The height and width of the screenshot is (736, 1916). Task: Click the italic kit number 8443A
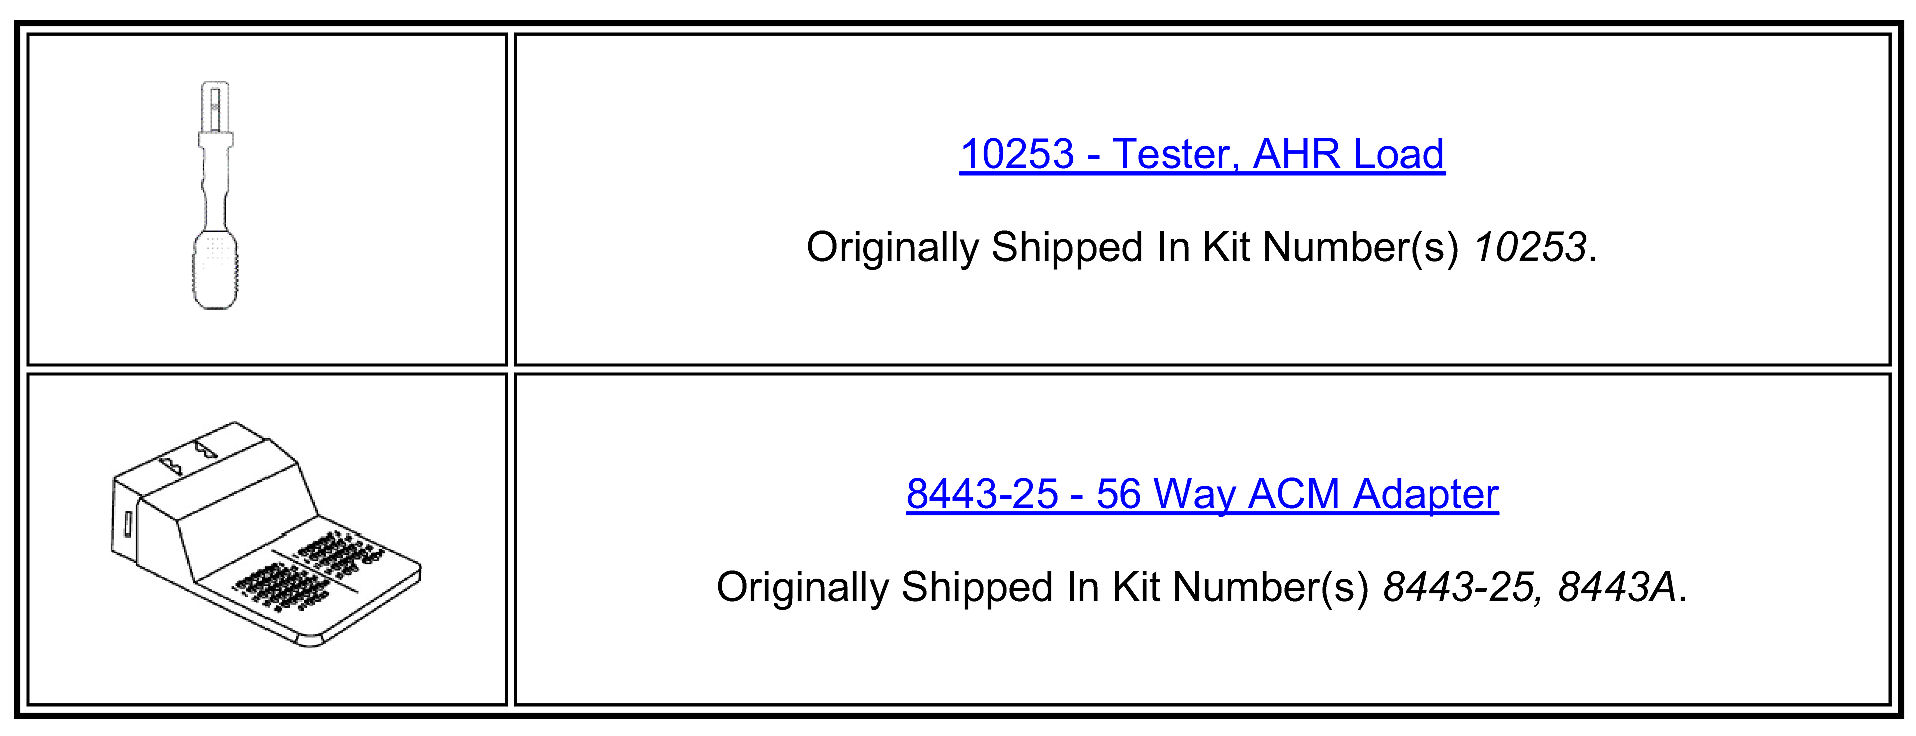[1617, 587]
